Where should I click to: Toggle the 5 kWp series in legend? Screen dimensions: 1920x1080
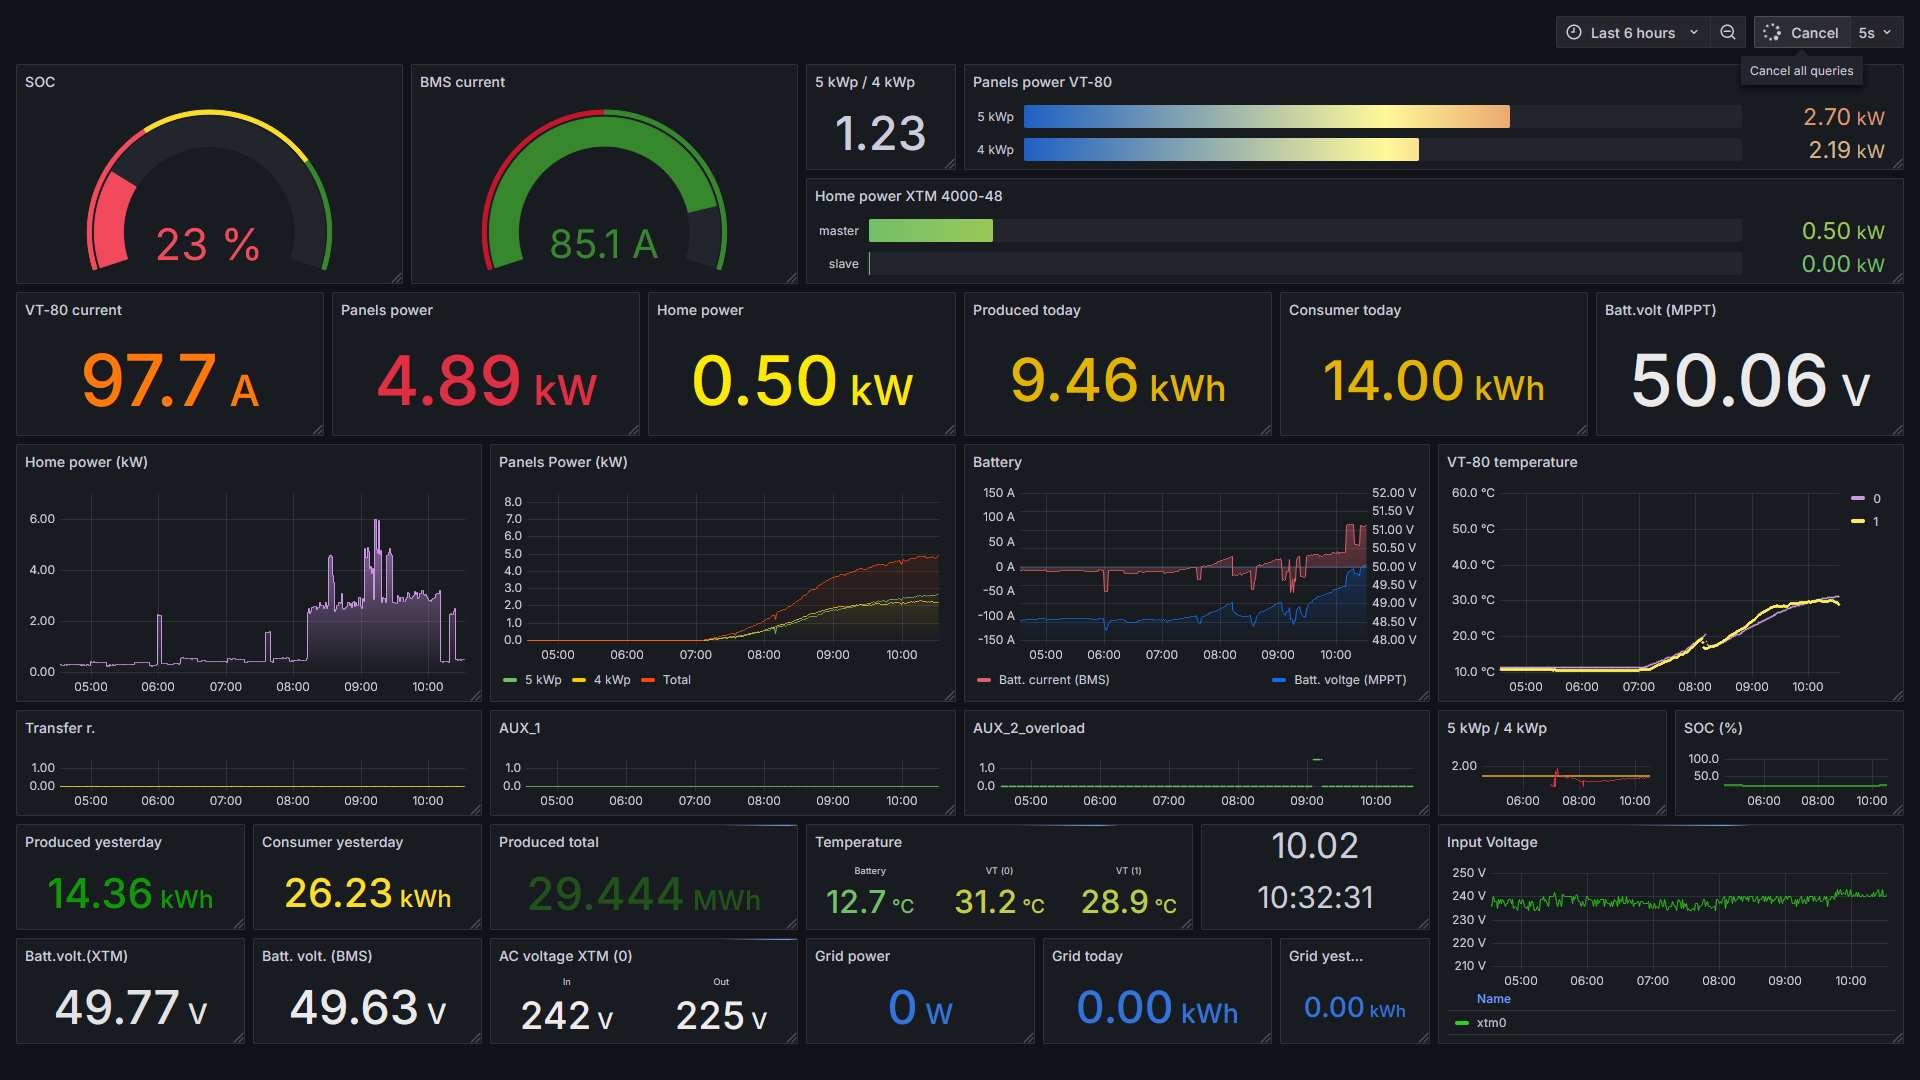coord(542,680)
